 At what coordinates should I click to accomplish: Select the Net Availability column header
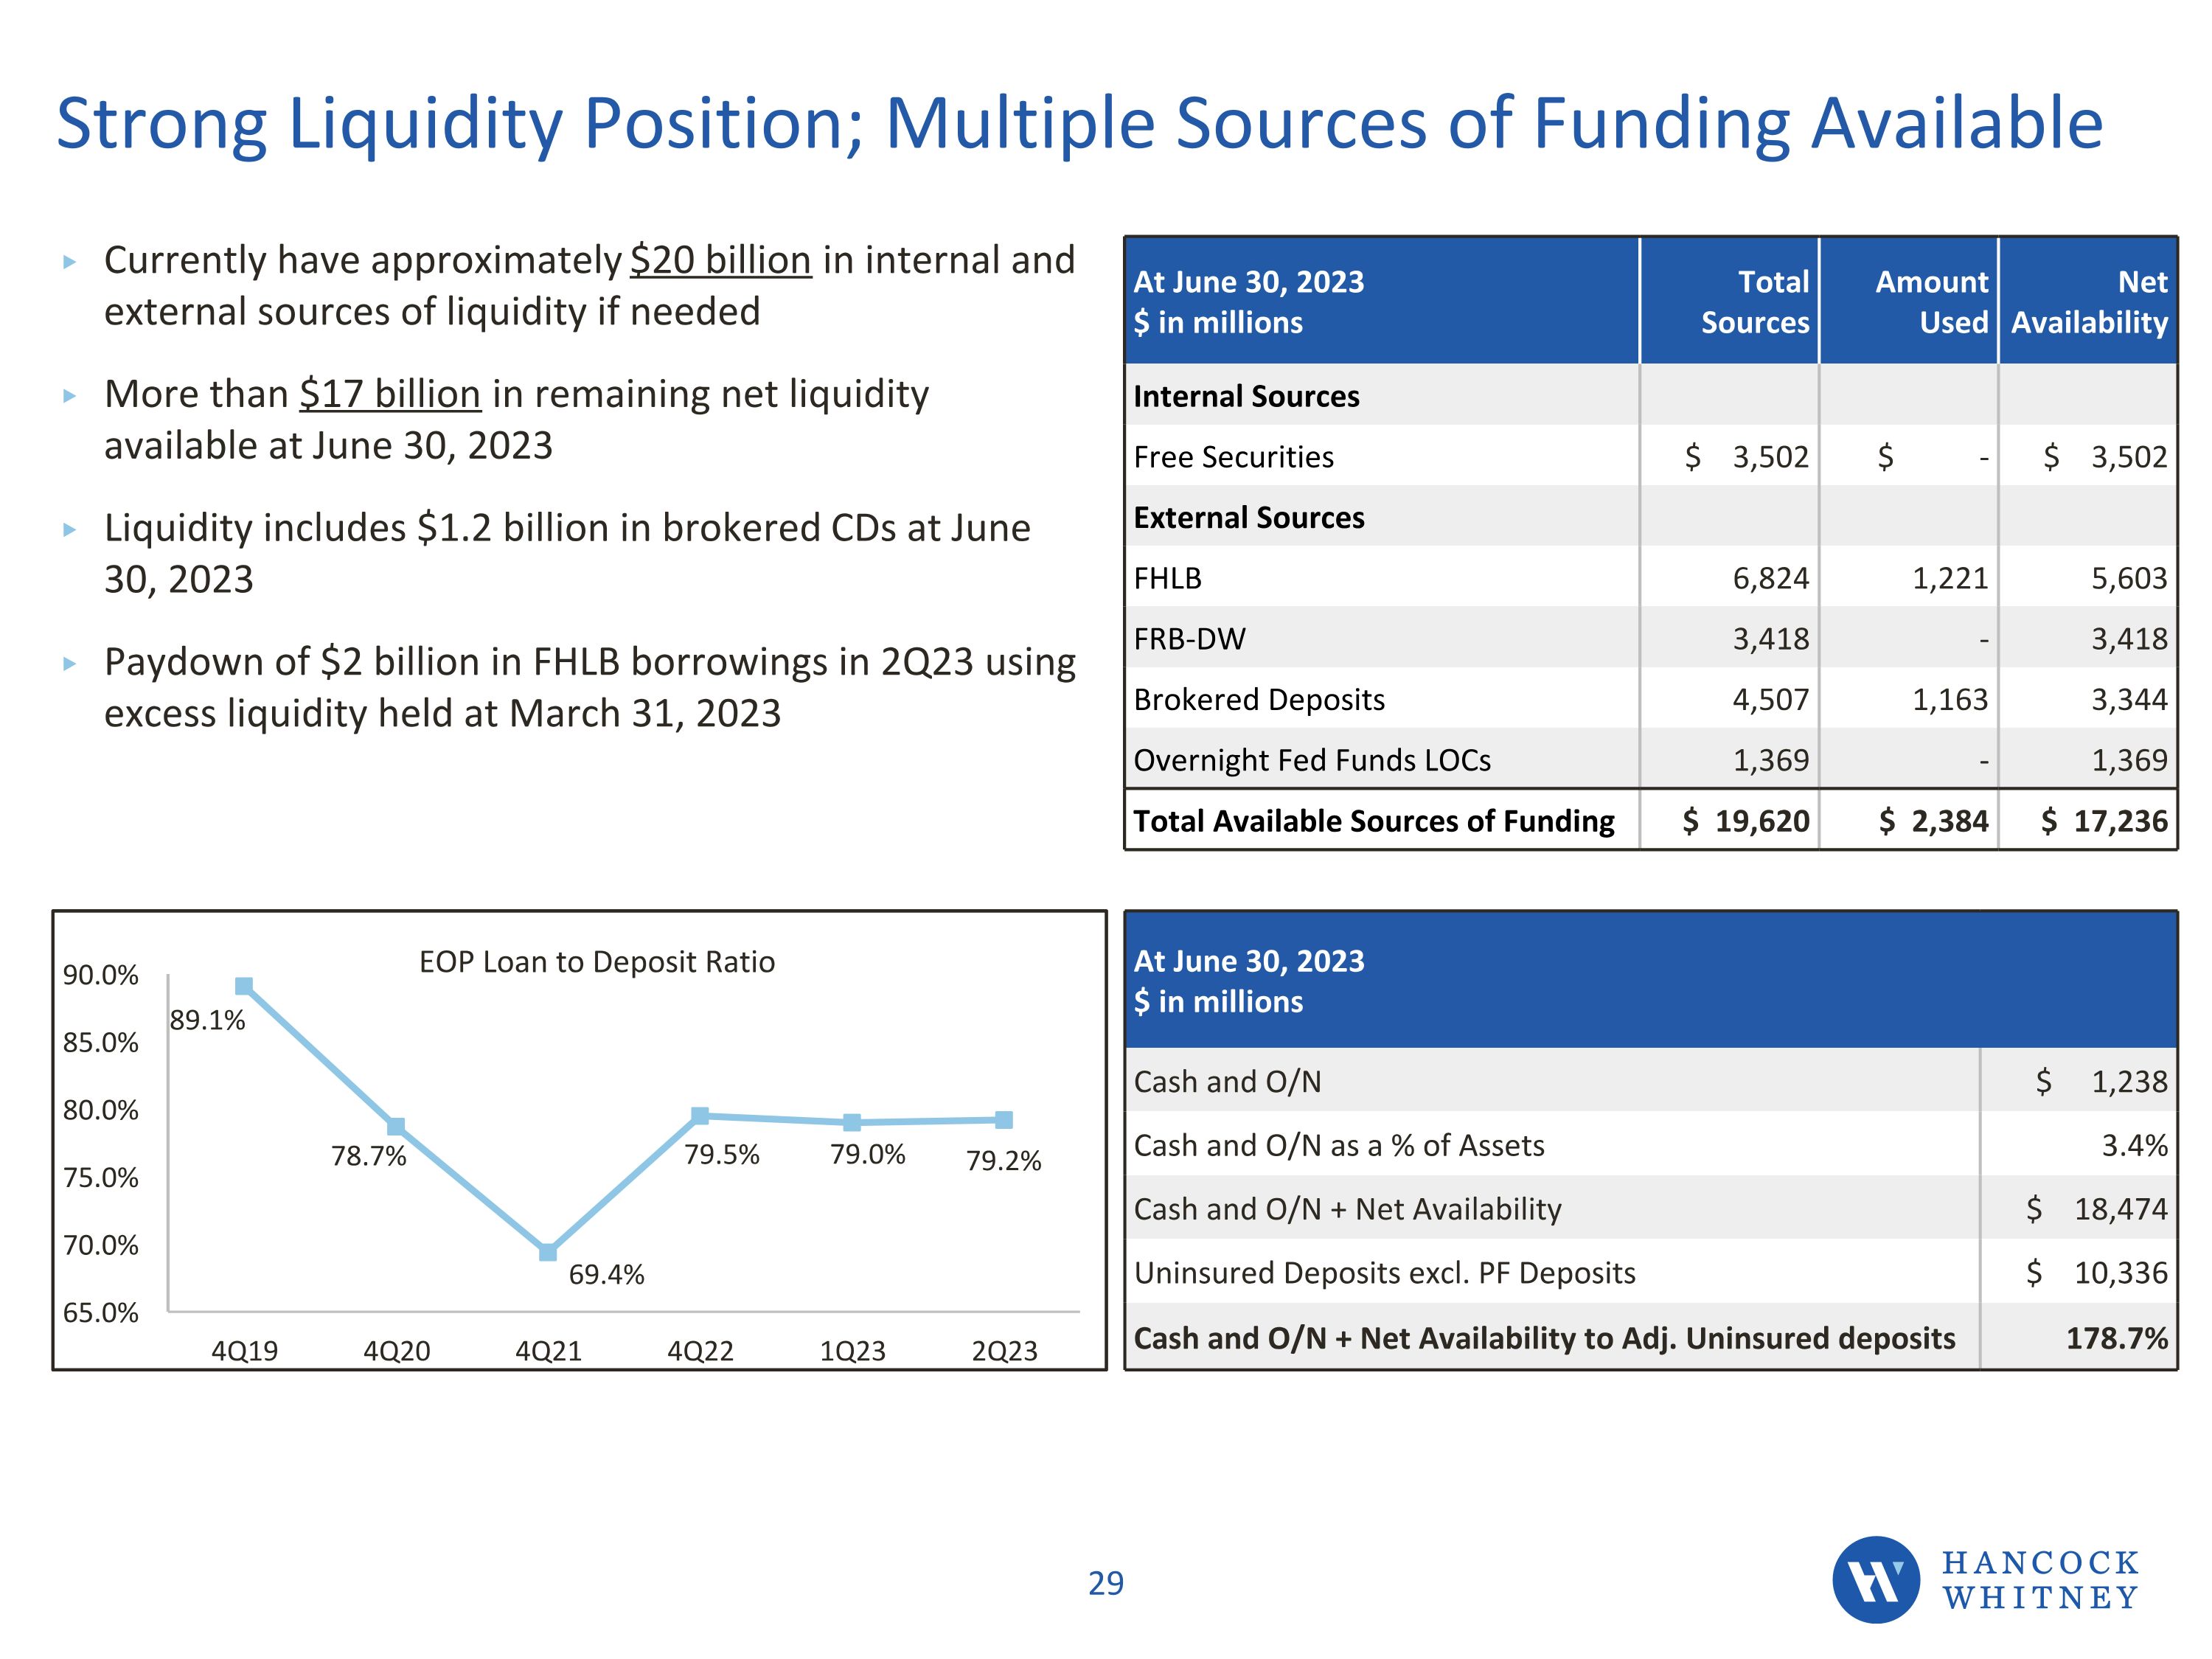click(2089, 302)
